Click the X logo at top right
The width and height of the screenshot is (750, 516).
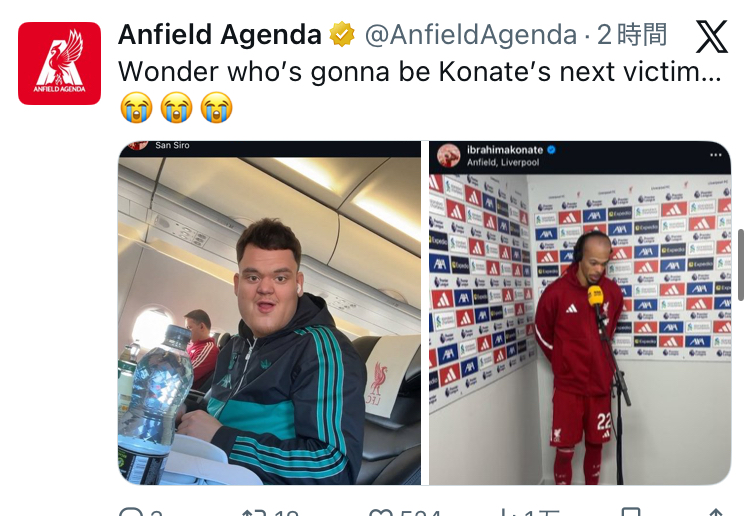pyautogui.click(x=711, y=36)
